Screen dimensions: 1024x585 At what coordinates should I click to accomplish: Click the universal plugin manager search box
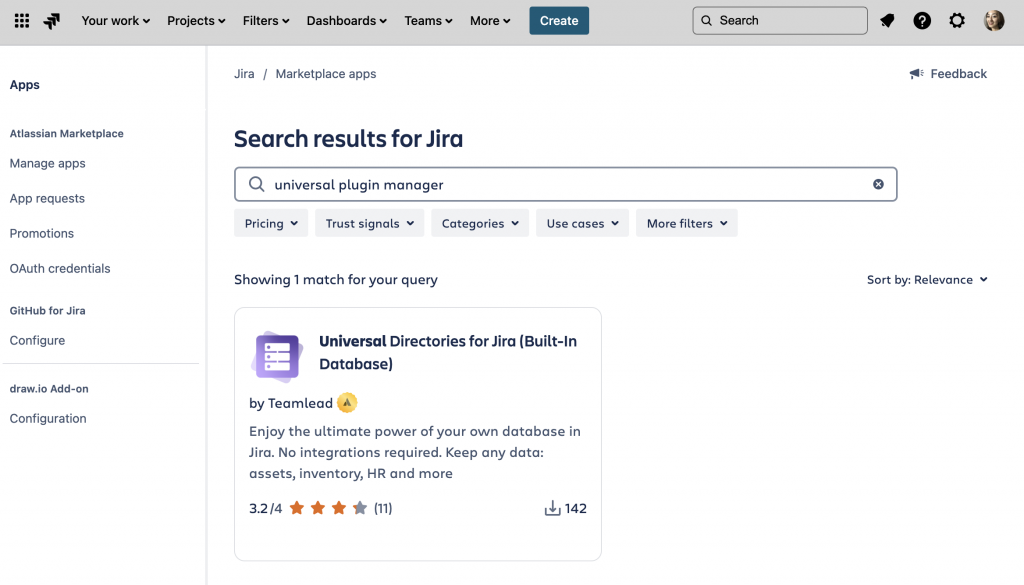click(566, 184)
